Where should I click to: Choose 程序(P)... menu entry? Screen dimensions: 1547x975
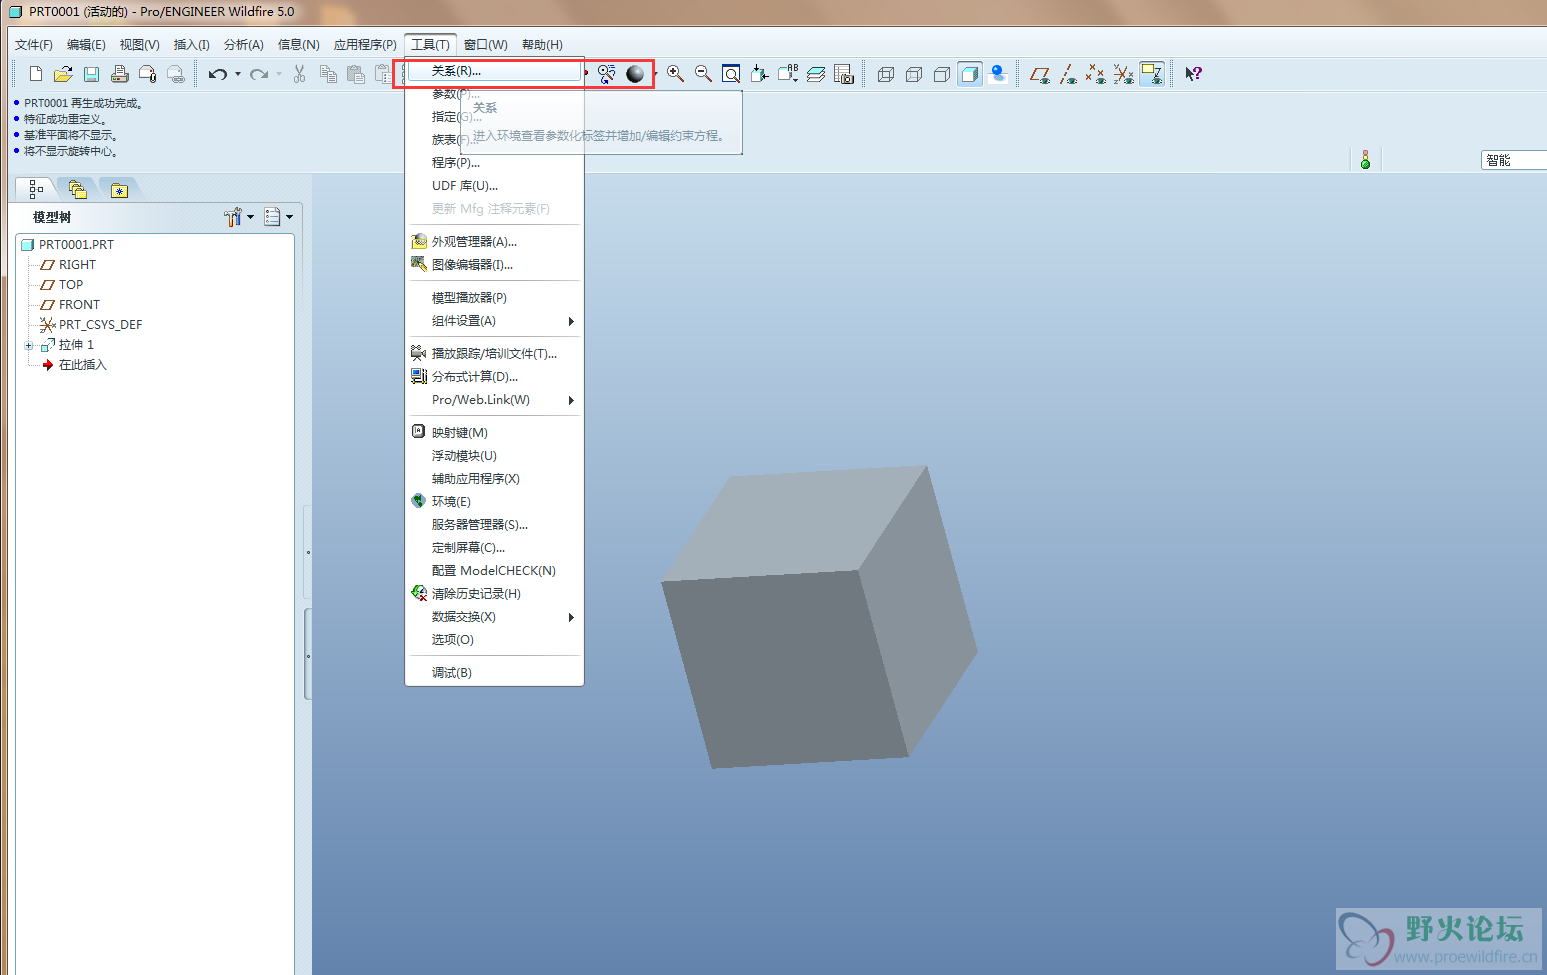(494, 163)
